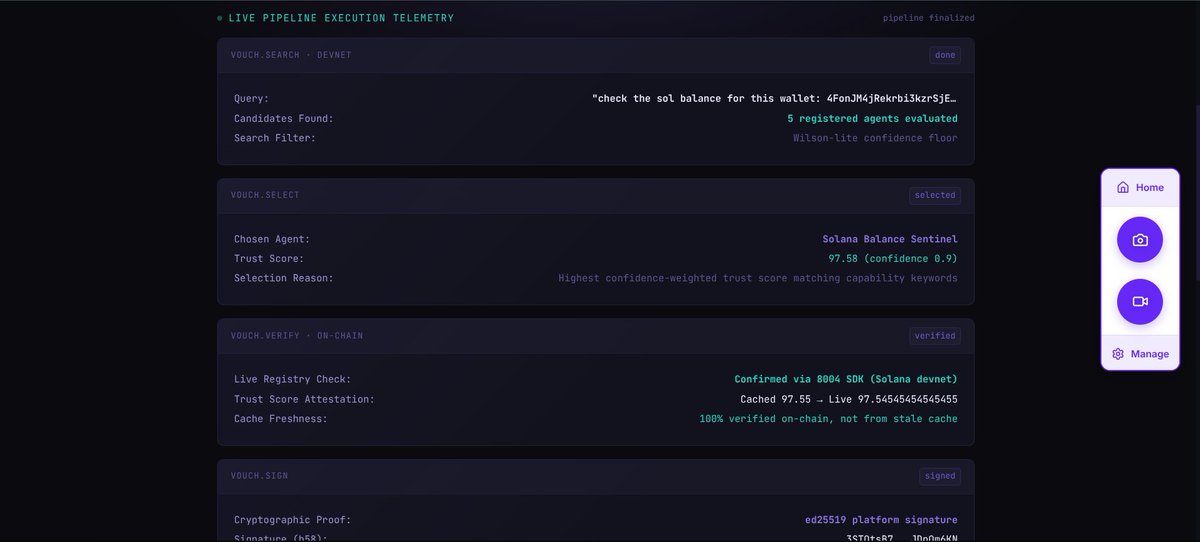Click the Home house icon
The height and width of the screenshot is (542, 1200).
1123,187
